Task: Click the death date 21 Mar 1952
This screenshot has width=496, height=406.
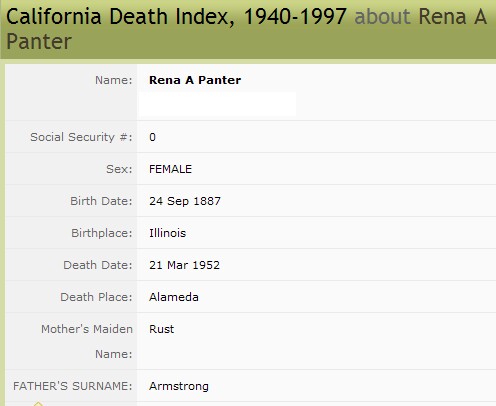Action: (184, 265)
